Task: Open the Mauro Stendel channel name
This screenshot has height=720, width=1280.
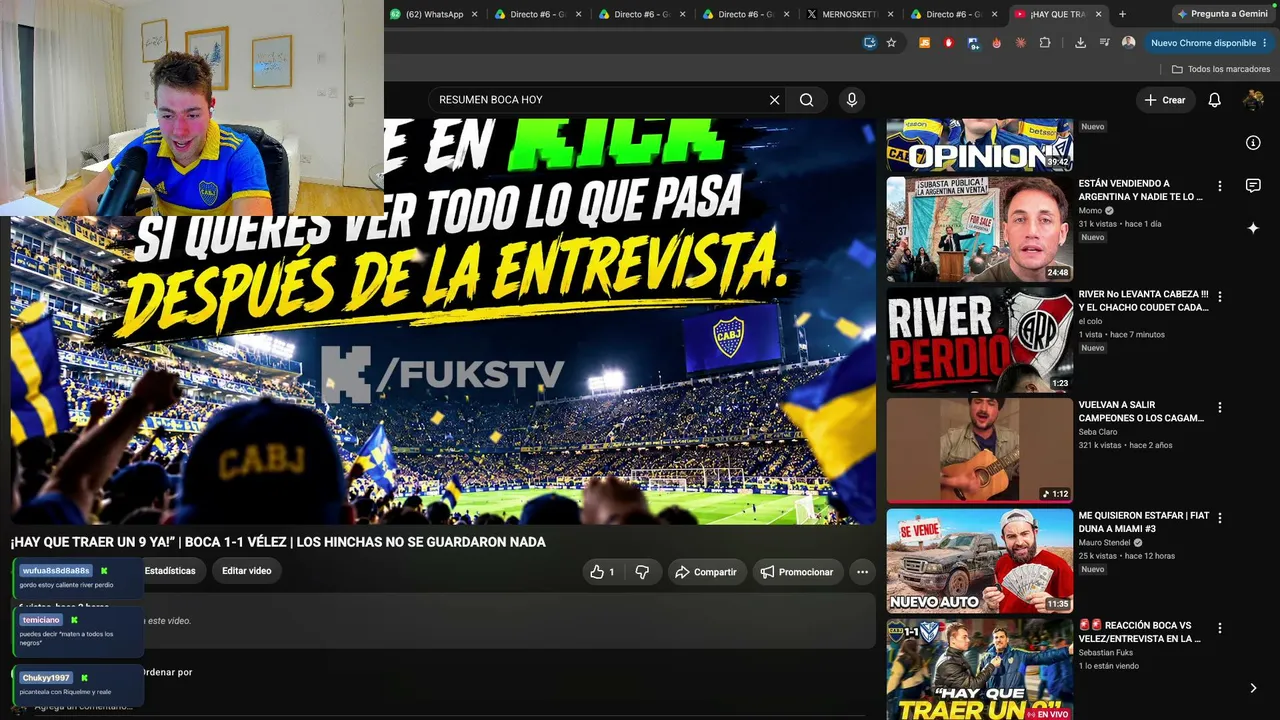Action: (1105, 543)
